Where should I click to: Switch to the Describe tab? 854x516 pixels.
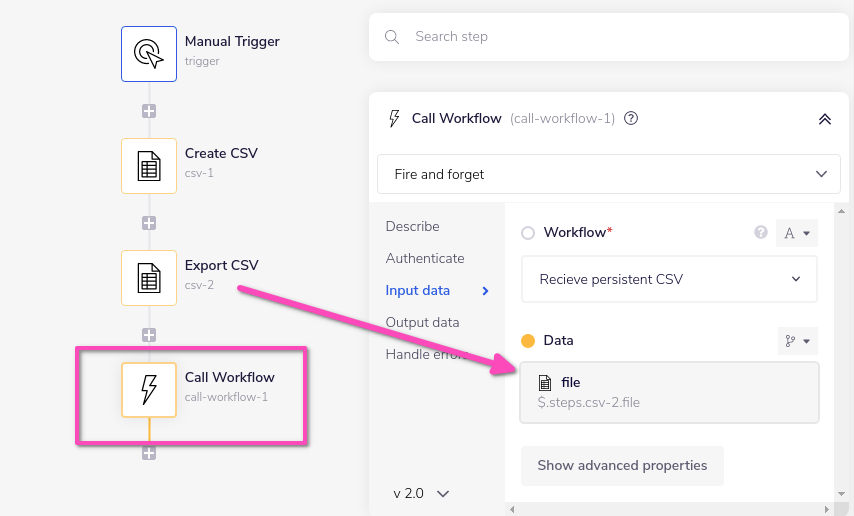tap(412, 226)
